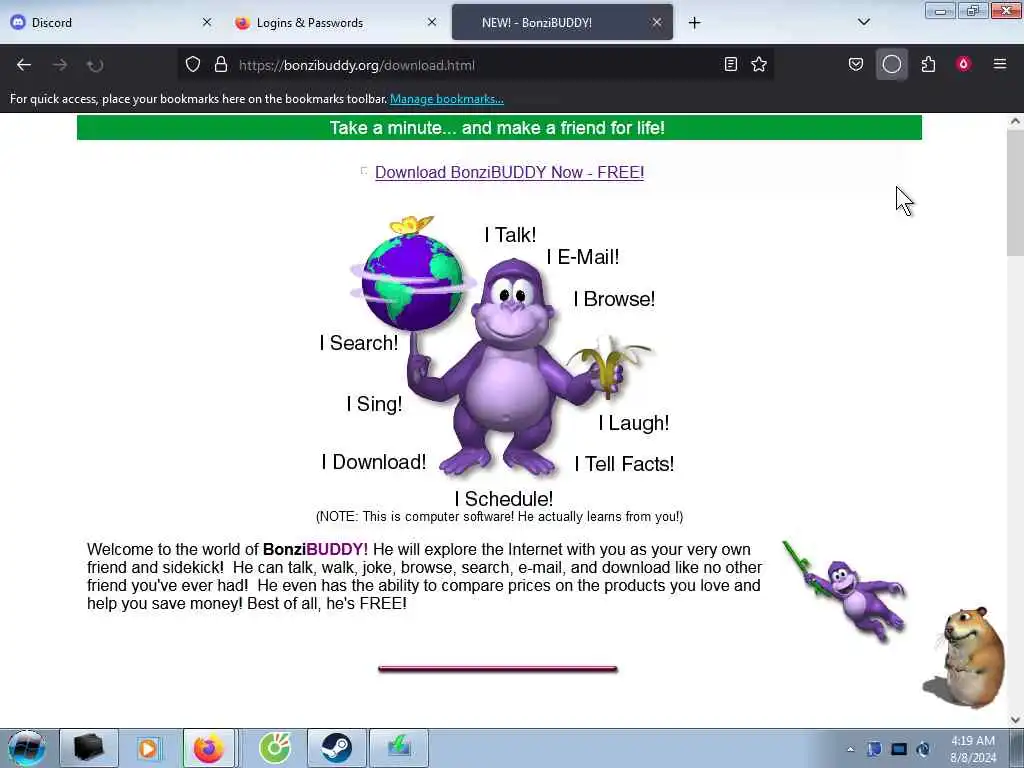Toggle reader view icon in address bar

pyautogui.click(x=731, y=64)
